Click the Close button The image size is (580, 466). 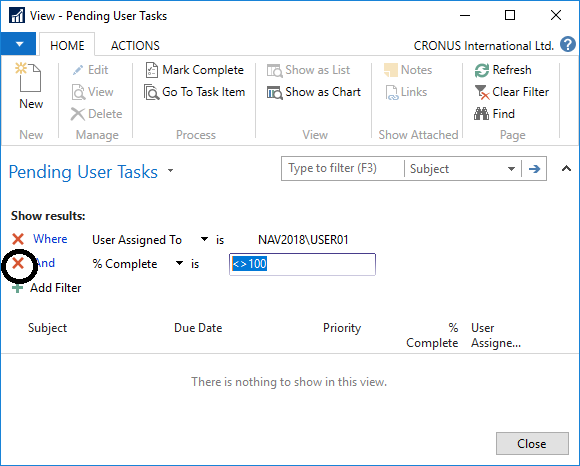click(532, 443)
